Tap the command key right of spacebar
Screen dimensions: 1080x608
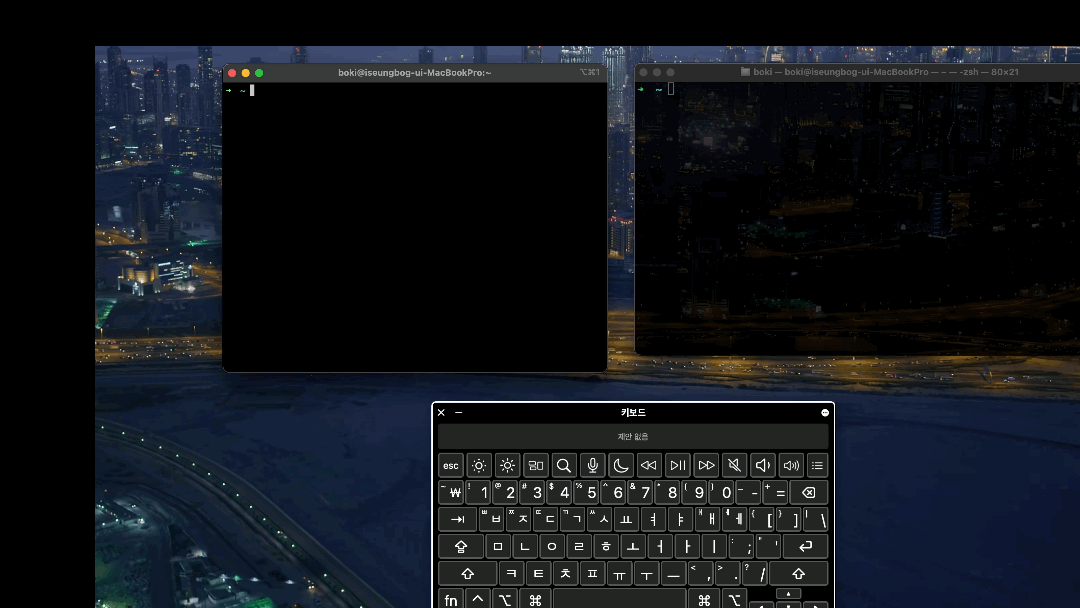coord(704,600)
